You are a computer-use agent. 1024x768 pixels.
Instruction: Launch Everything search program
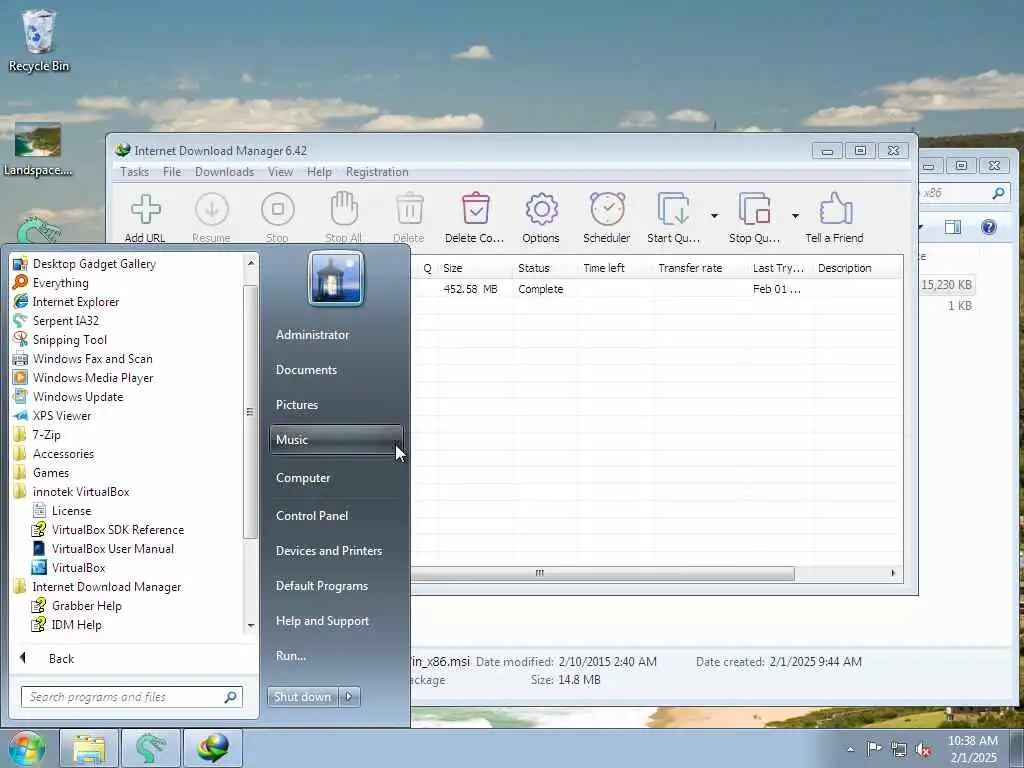click(x=127, y=283)
